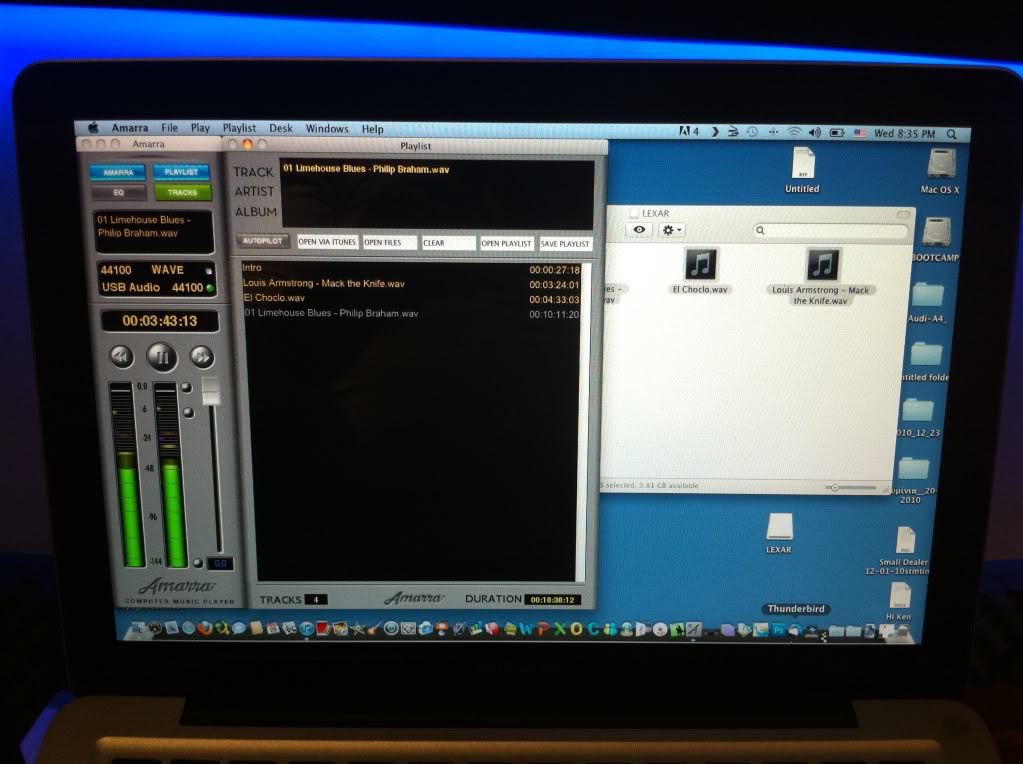
Task: Select the Hi Ken document on desktop
Action: [x=900, y=601]
